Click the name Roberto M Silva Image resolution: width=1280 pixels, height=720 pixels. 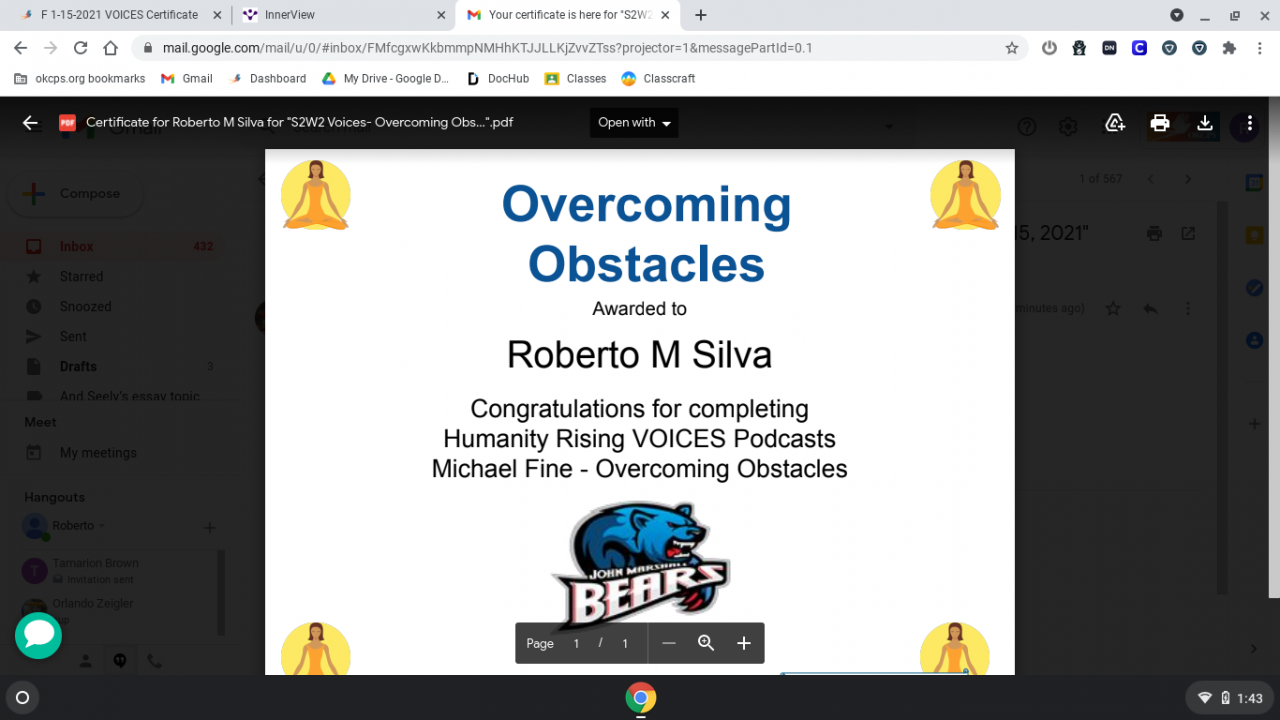pos(639,354)
